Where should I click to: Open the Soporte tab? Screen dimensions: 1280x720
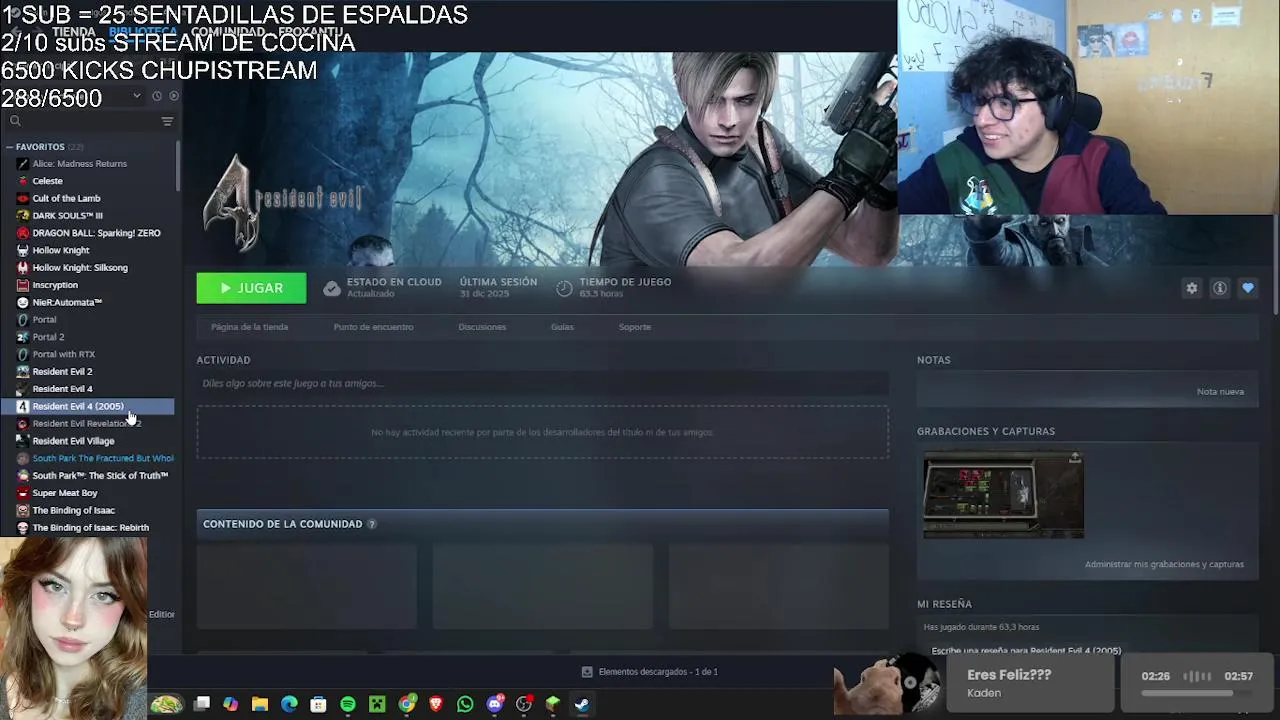[x=635, y=327]
